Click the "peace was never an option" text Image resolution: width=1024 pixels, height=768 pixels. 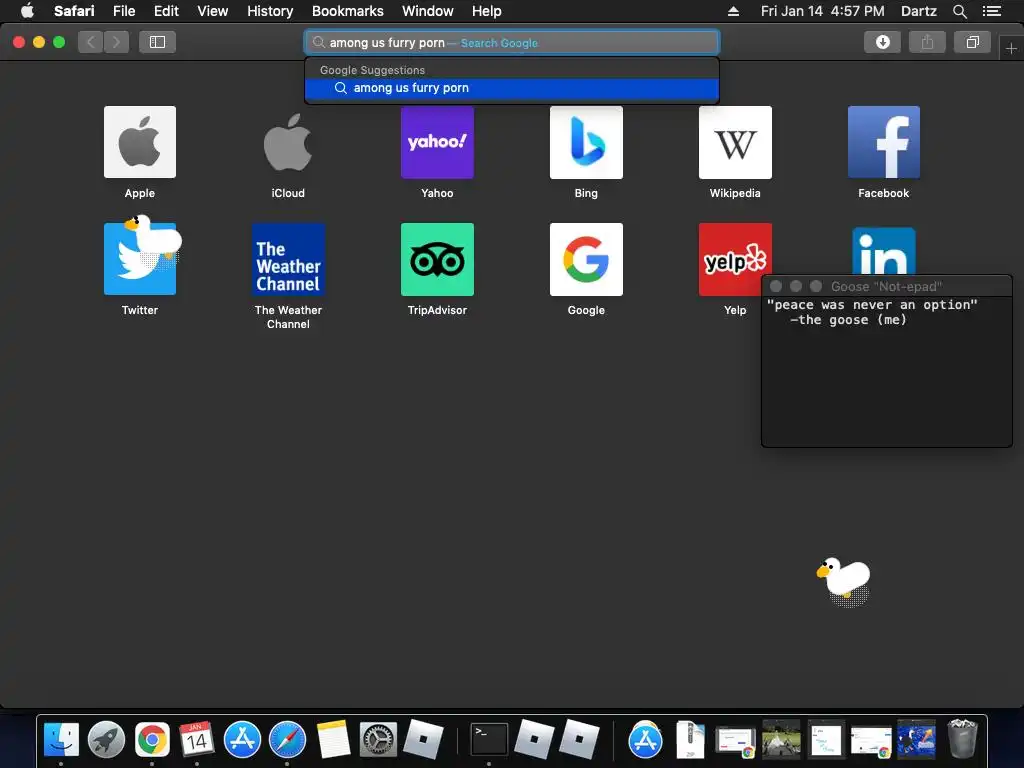click(x=872, y=305)
